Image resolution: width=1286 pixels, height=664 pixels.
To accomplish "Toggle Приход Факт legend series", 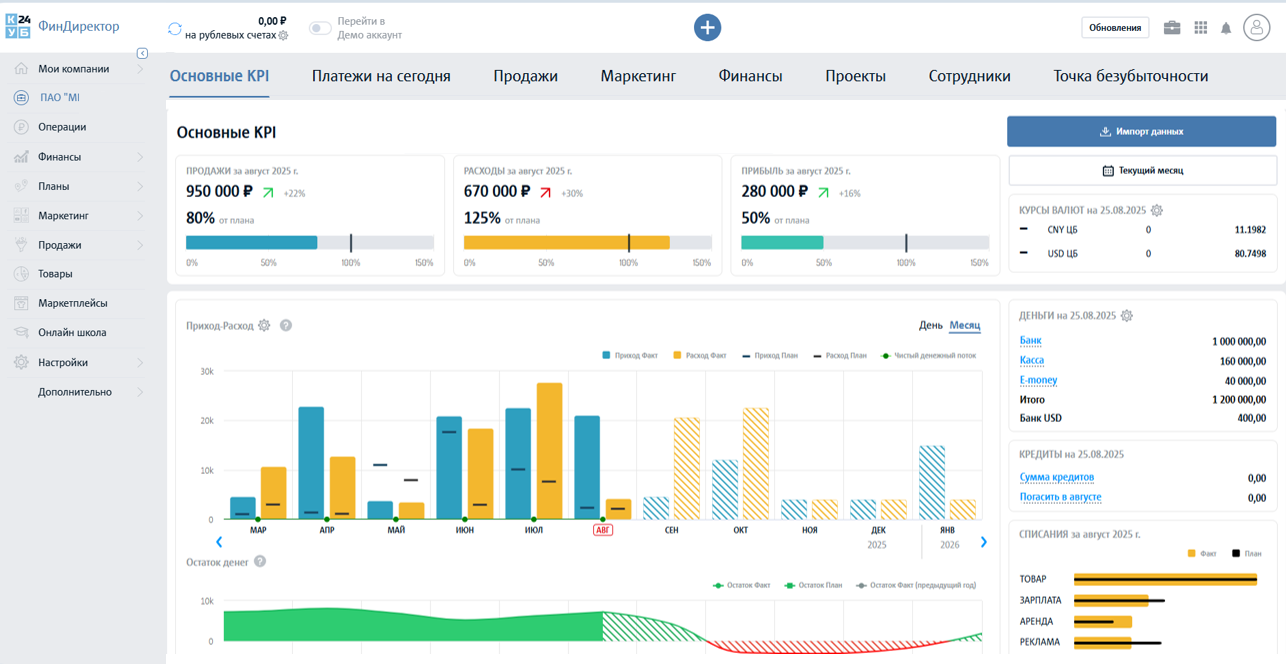I will point(630,355).
